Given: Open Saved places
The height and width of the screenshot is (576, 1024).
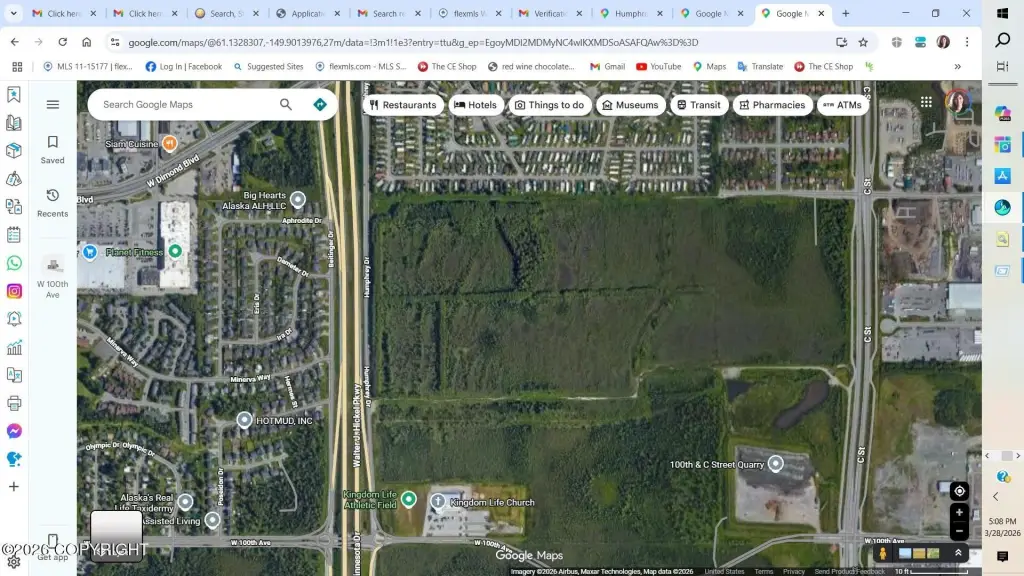Looking at the screenshot, I should [x=53, y=149].
